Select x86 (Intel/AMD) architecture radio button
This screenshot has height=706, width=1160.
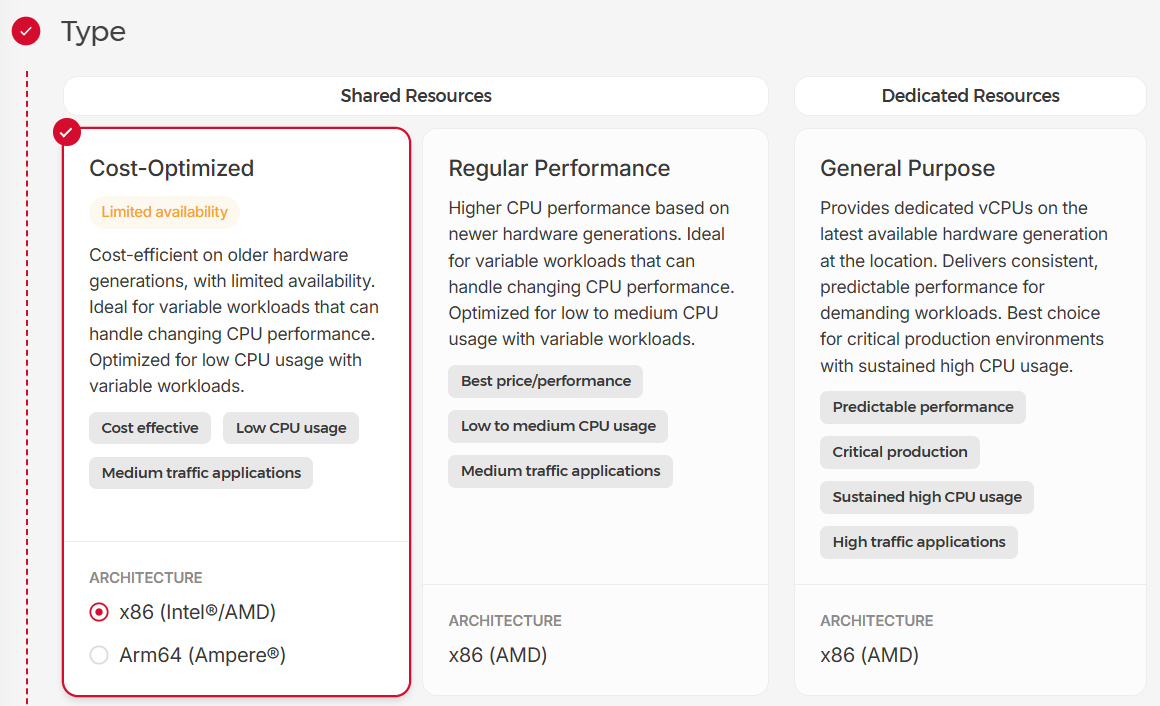99,612
